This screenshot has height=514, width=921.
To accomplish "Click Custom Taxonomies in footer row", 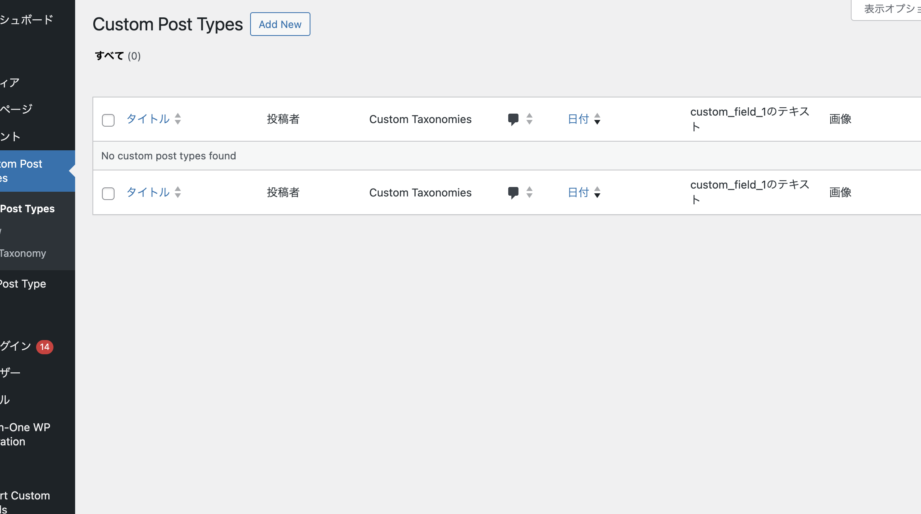I will click(x=420, y=193).
